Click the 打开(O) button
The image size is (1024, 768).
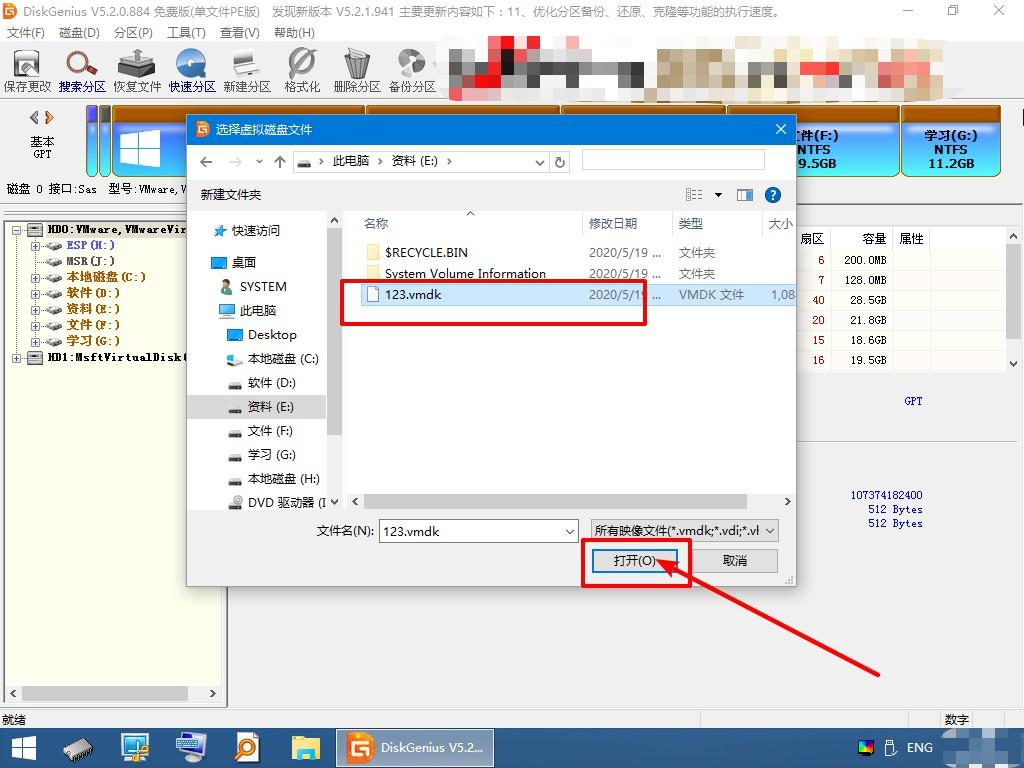(634, 560)
